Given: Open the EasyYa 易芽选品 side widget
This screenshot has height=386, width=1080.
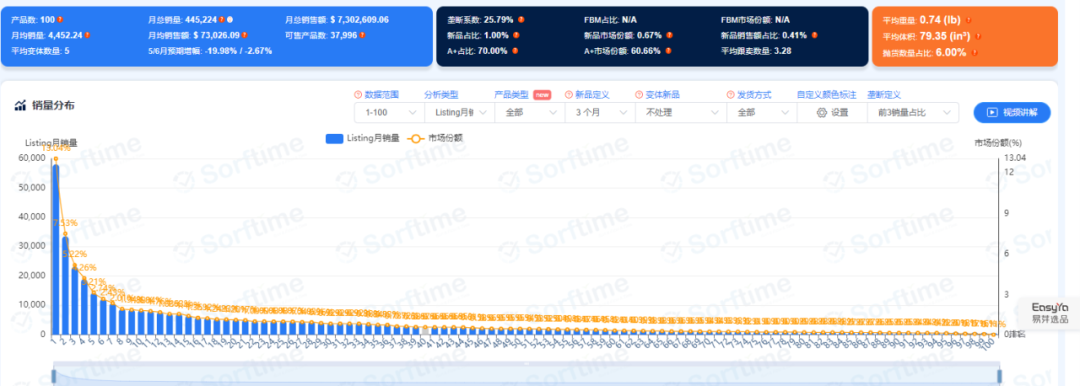Looking at the screenshot, I should point(1050,312).
